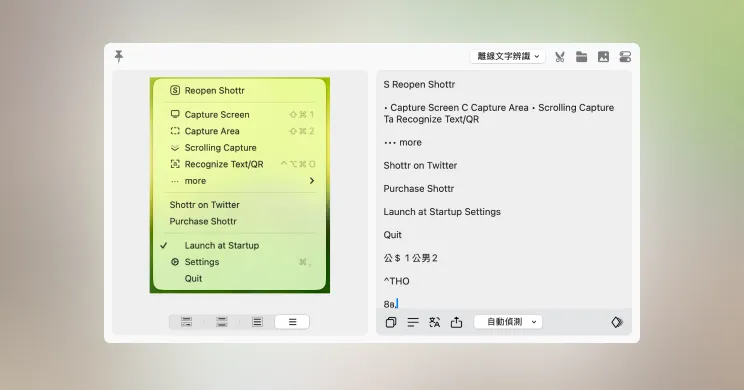
Task: Select the second layout segment
Action: pos(222,322)
